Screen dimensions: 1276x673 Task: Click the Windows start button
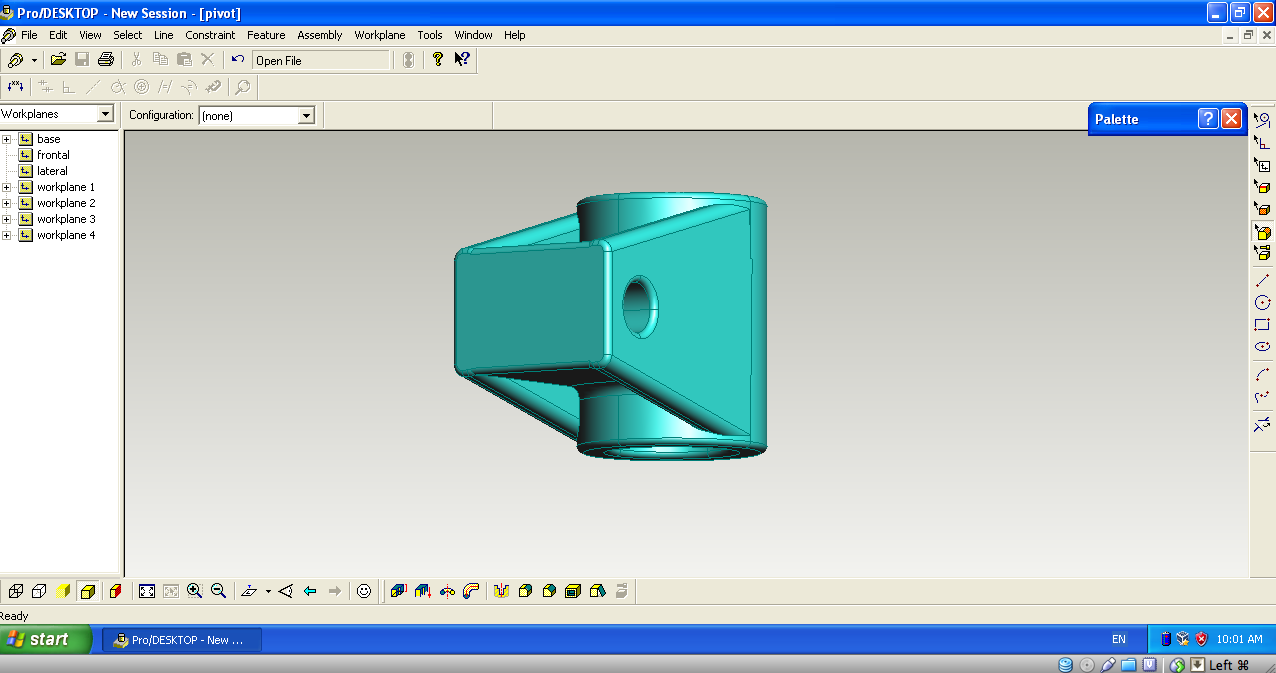pyautogui.click(x=46, y=639)
